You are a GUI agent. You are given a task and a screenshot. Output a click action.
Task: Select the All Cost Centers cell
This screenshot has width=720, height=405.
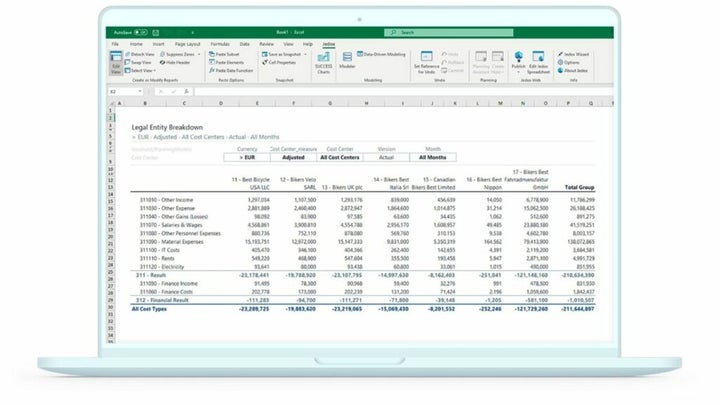(340, 157)
